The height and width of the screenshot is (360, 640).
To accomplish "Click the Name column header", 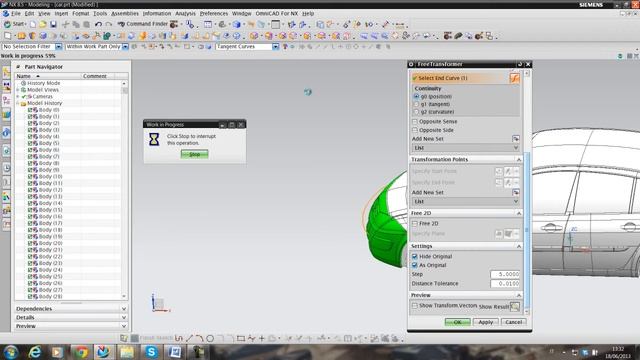I will click(48, 76).
